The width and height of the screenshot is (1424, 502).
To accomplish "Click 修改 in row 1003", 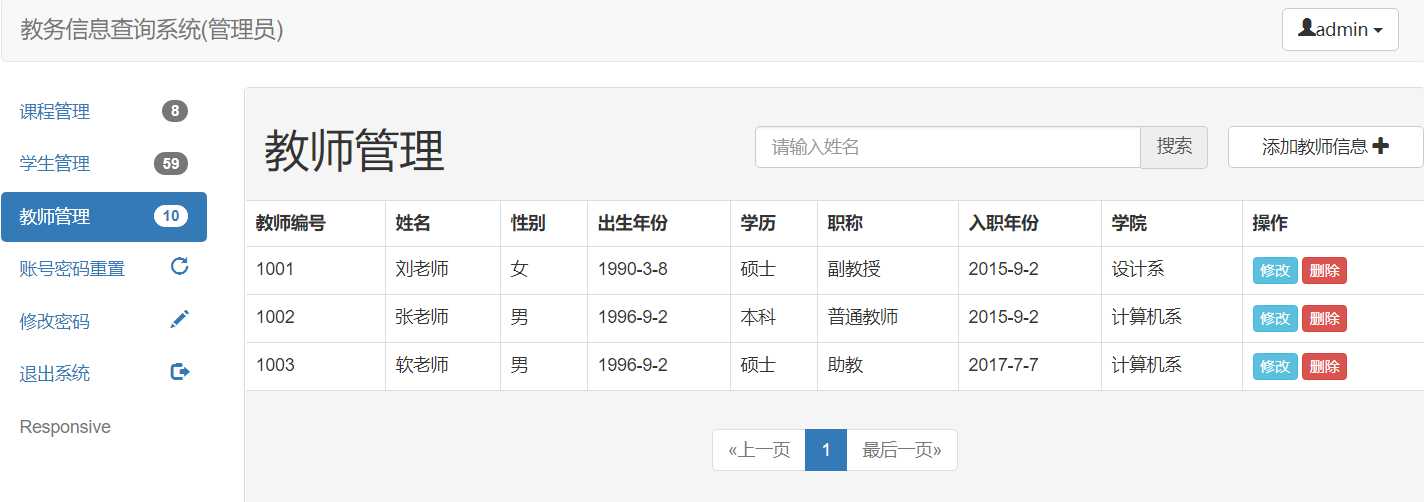I will [1275, 367].
